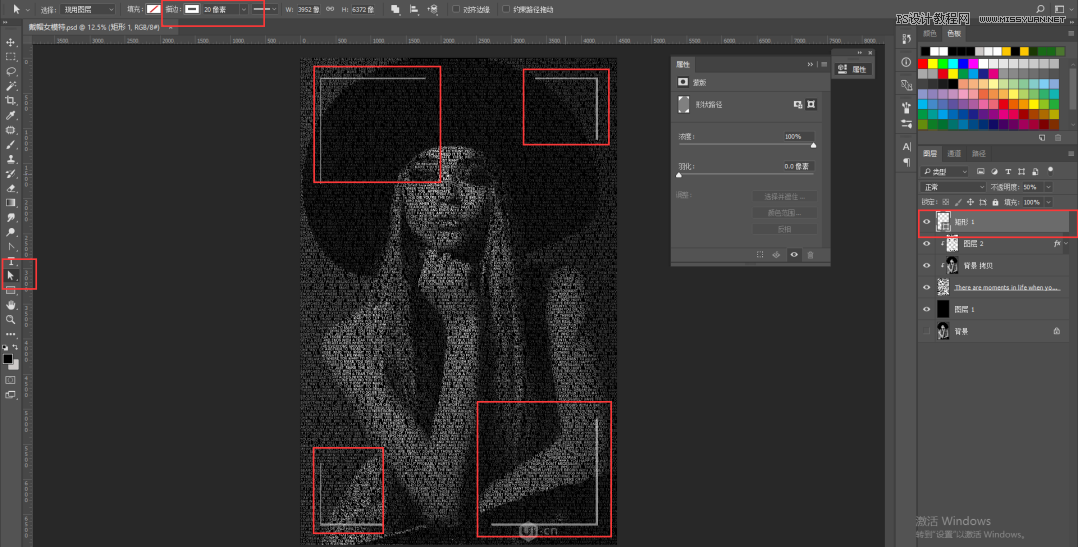Select the Clone Stamp tool
This screenshot has width=1078, height=547.
(x=10, y=159)
